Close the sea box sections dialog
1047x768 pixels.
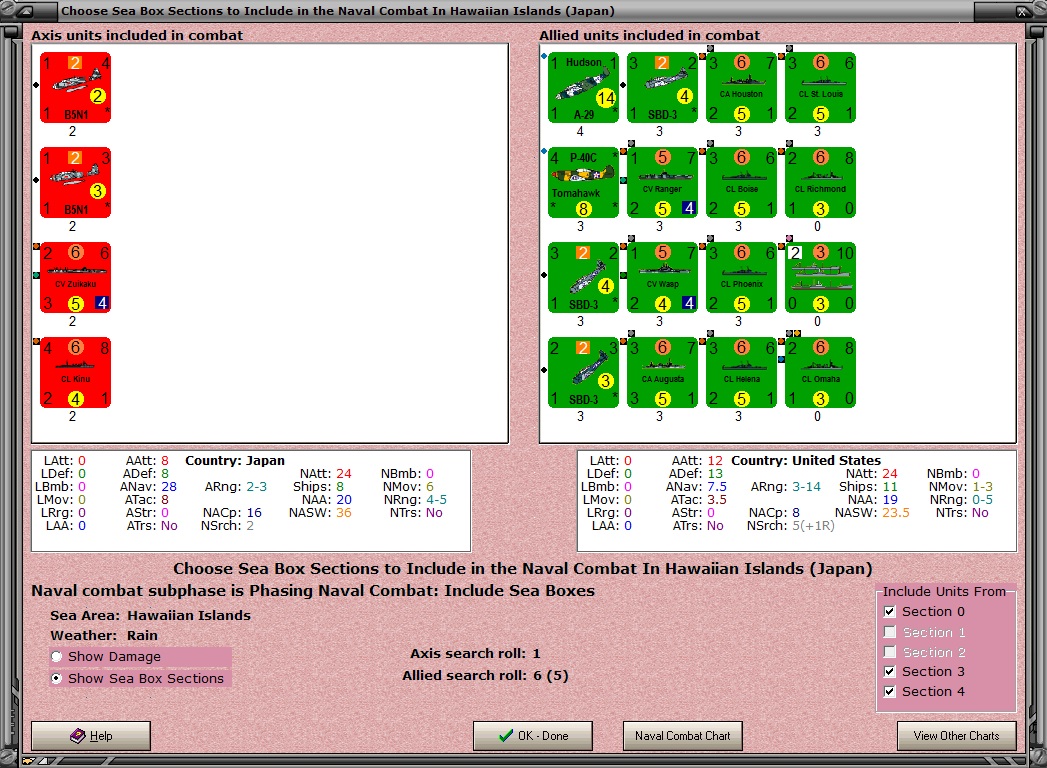(x=1022, y=11)
